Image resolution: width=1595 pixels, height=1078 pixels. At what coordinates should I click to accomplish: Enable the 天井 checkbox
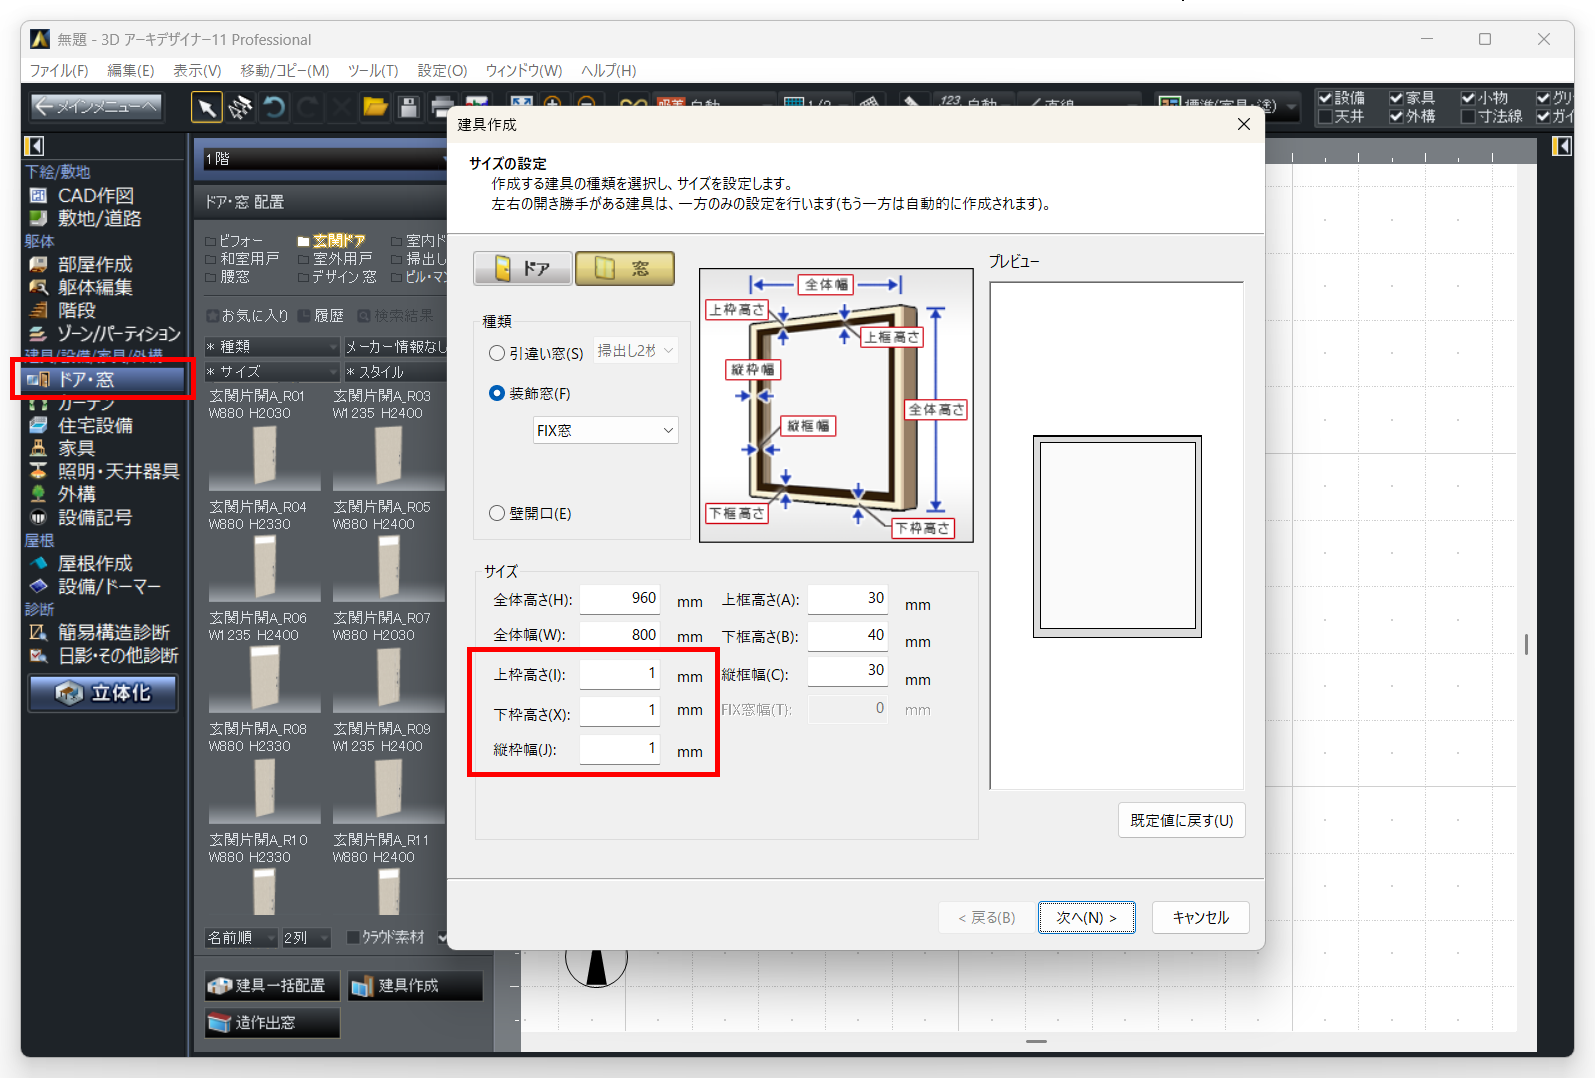1325,117
